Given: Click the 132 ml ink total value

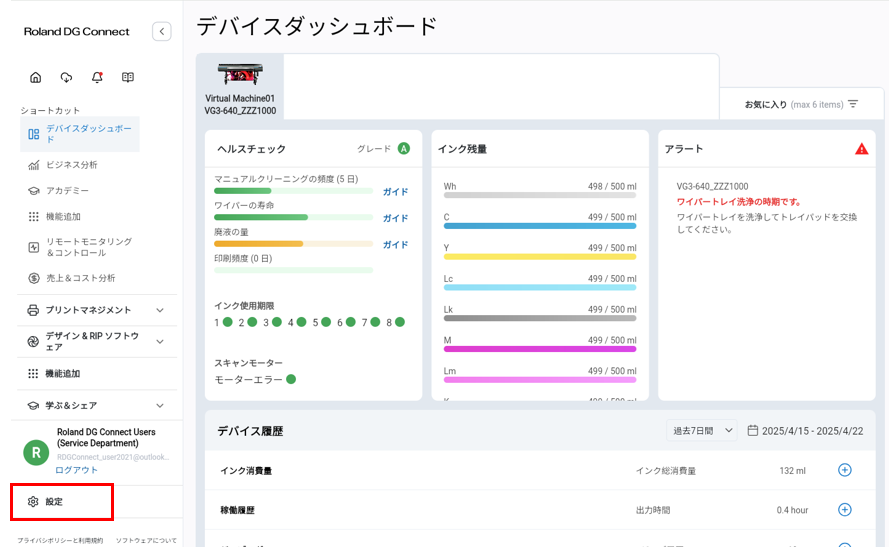Looking at the screenshot, I should (x=793, y=470).
